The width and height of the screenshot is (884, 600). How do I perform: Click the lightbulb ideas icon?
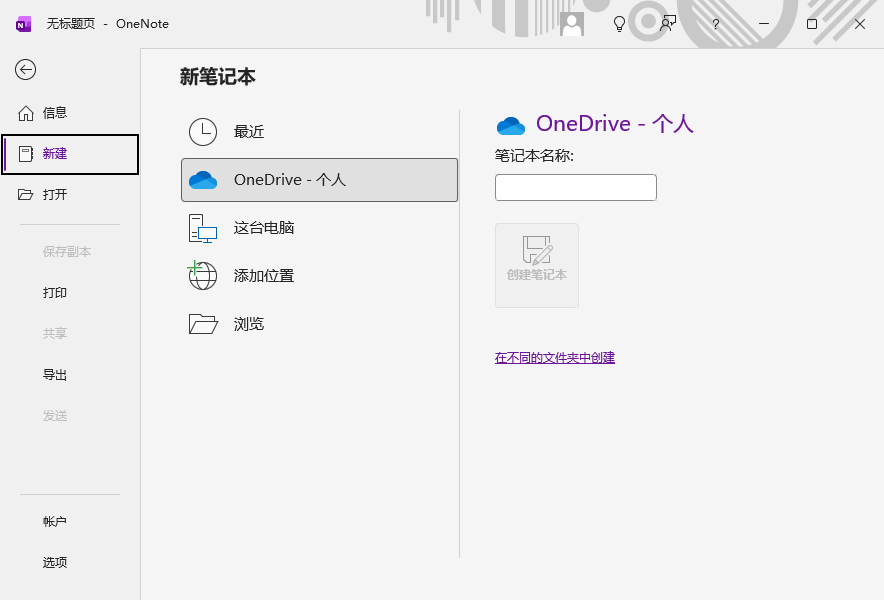point(619,24)
